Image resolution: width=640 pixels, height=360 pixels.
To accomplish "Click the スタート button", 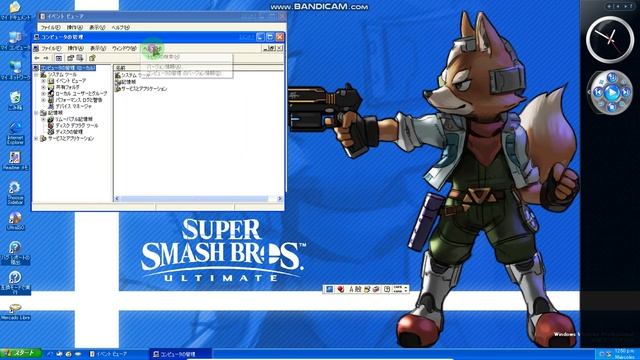I will pyautogui.click(x=21, y=353).
